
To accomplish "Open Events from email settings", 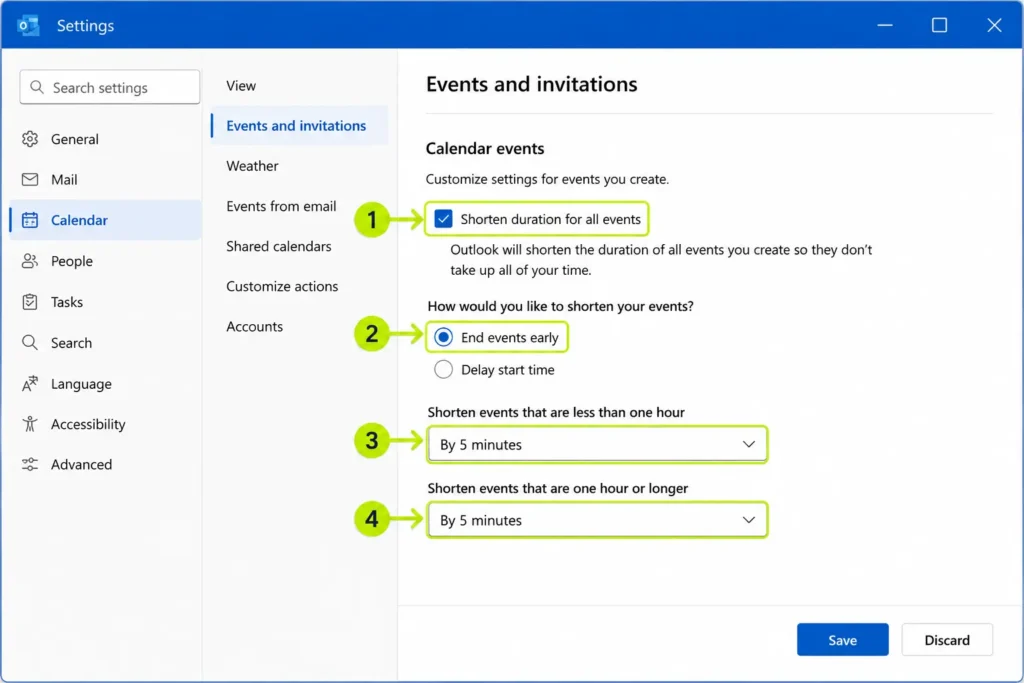I will click(x=281, y=206).
